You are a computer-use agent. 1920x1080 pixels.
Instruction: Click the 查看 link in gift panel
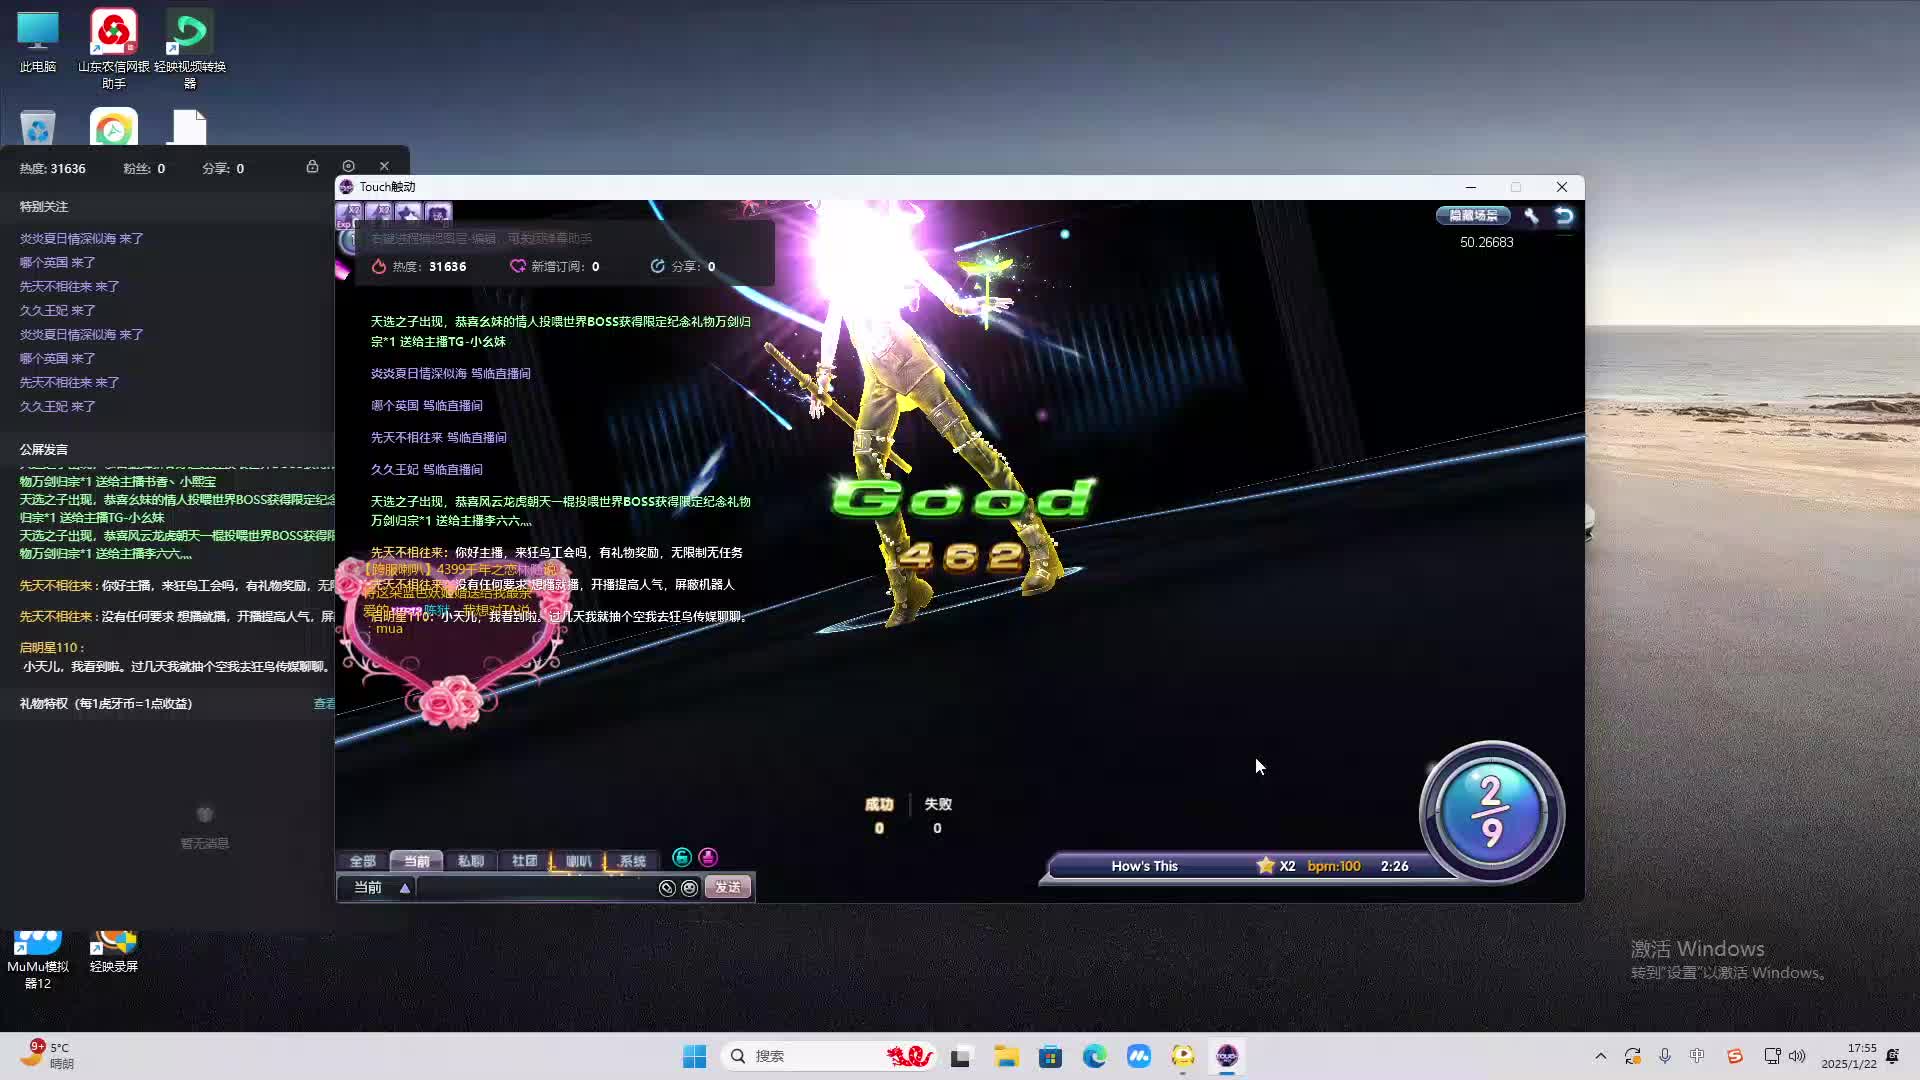324,704
